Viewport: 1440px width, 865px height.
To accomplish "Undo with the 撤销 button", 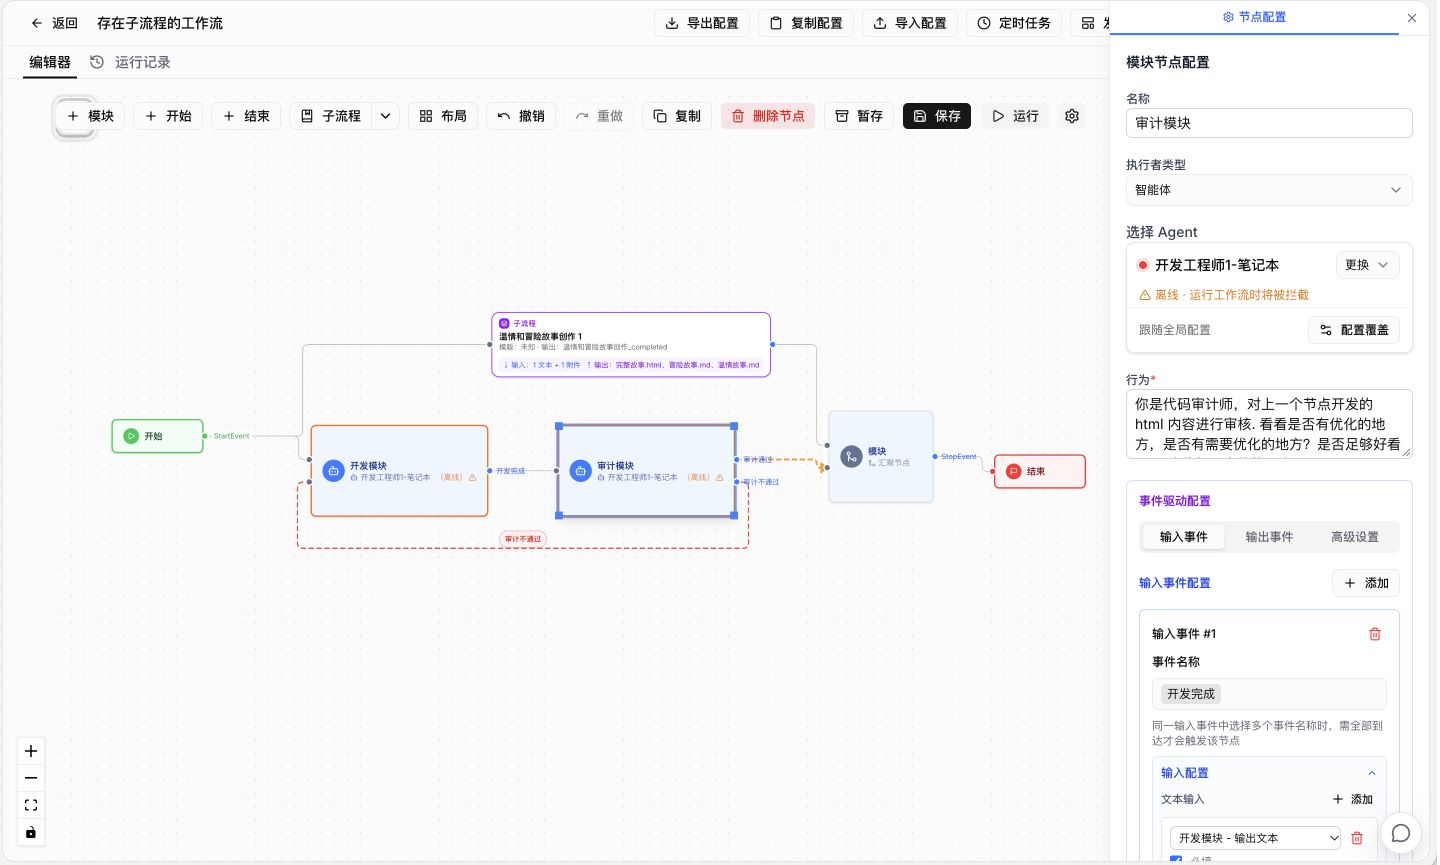I will (x=521, y=116).
